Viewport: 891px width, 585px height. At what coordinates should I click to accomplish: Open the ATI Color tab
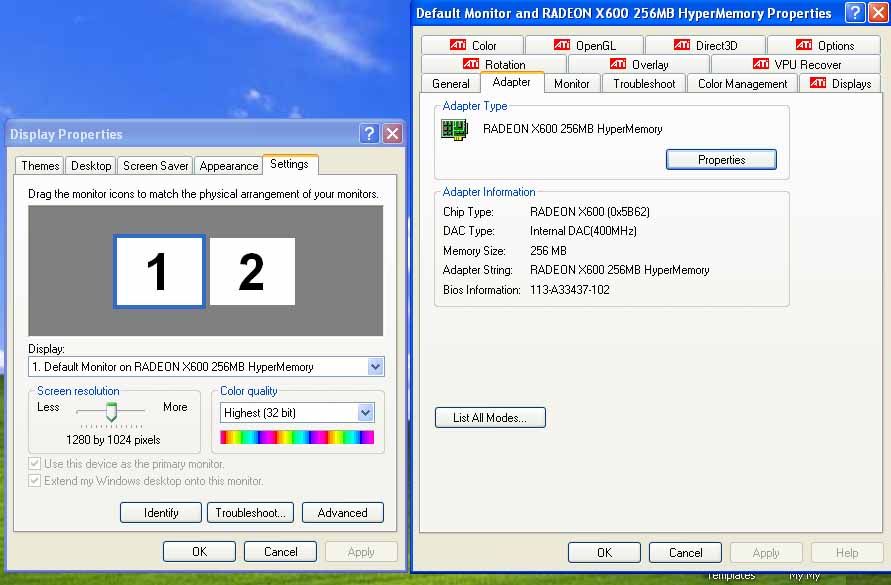pos(472,45)
